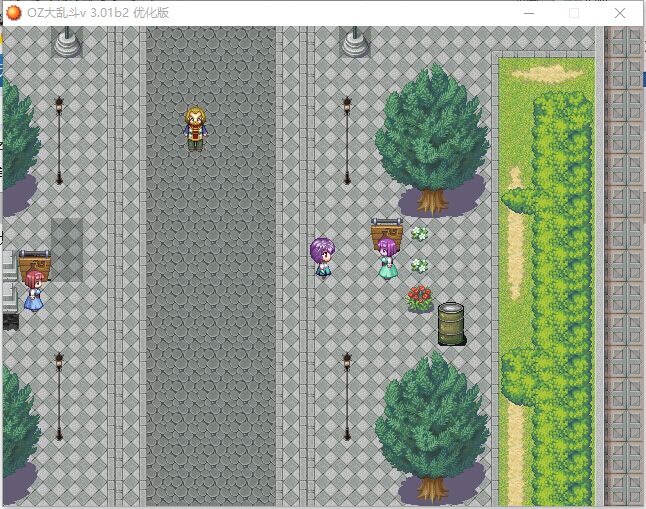Viewport: 646px width, 509px height.
Task: Click the orange app icon in title bar
Action: coord(14,13)
